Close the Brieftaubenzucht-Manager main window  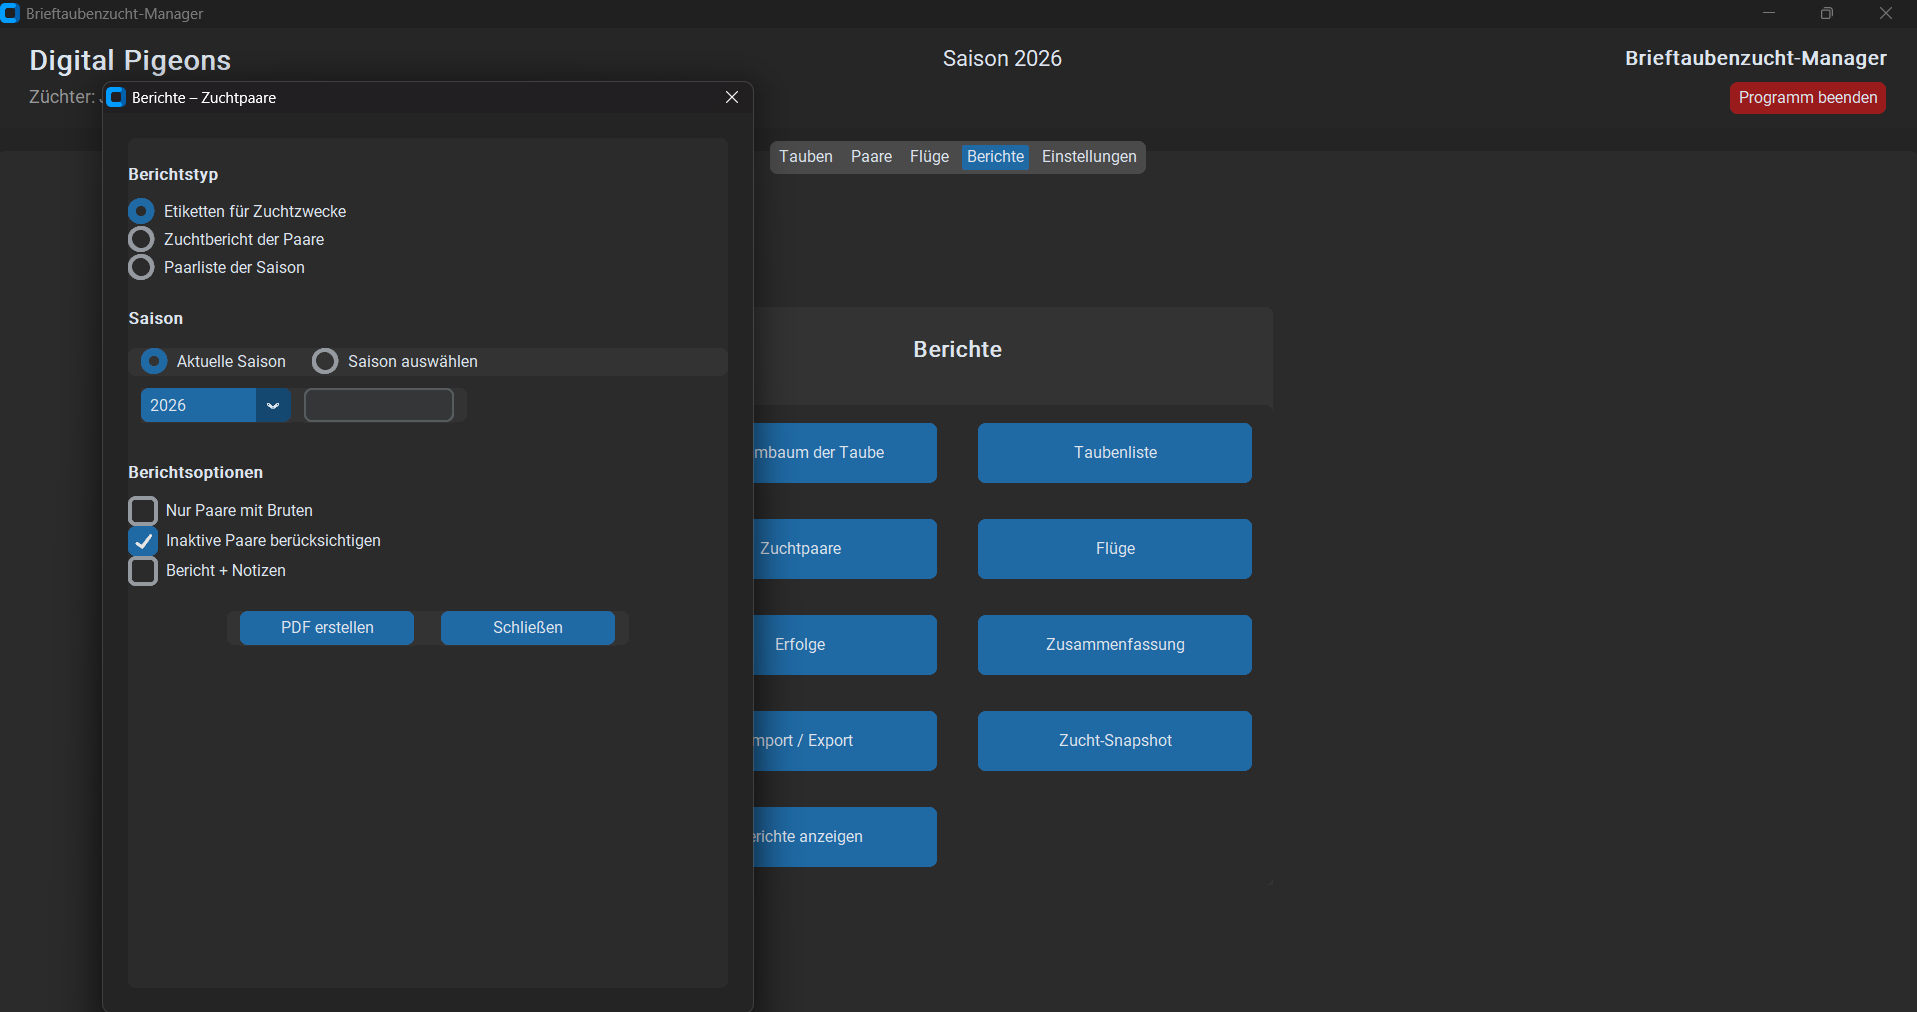pyautogui.click(x=1885, y=14)
